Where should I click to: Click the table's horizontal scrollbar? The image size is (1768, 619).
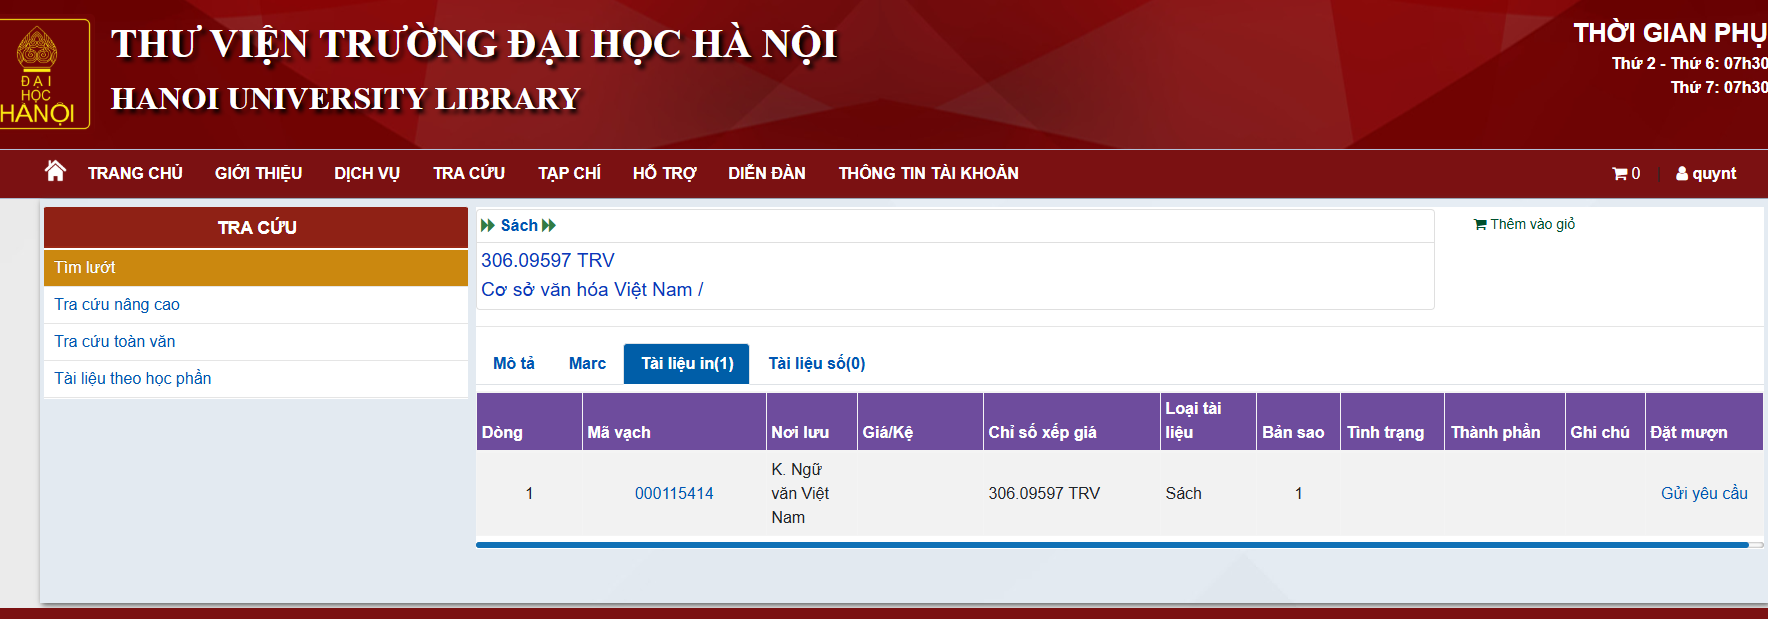(x=1112, y=545)
